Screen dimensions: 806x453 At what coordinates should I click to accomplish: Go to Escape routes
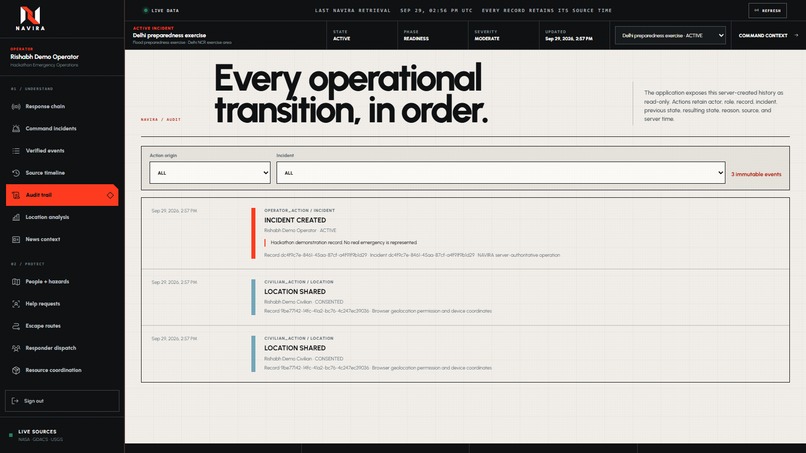(x=62, y=326)
